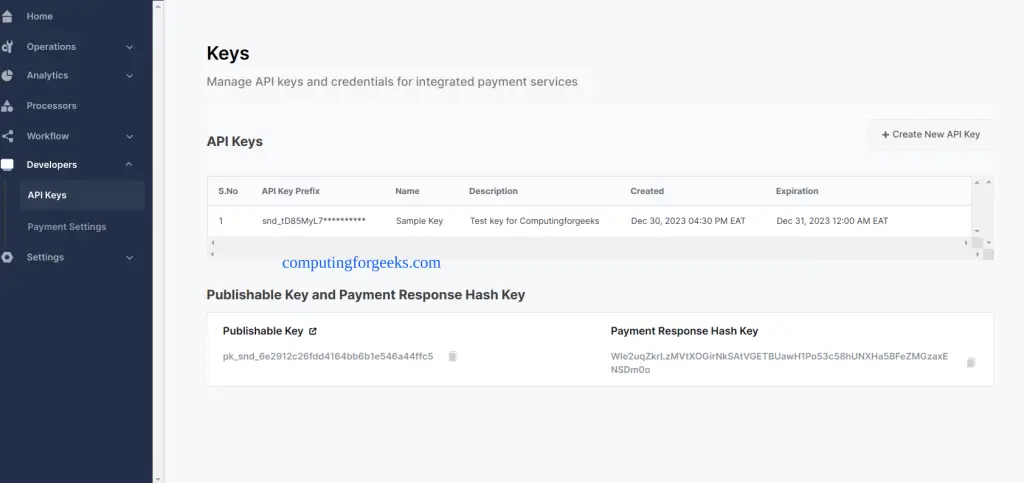Viewport: 1024px width, 483px height.
Task: Expand the Workflow chevron
Action: point(129,136)
